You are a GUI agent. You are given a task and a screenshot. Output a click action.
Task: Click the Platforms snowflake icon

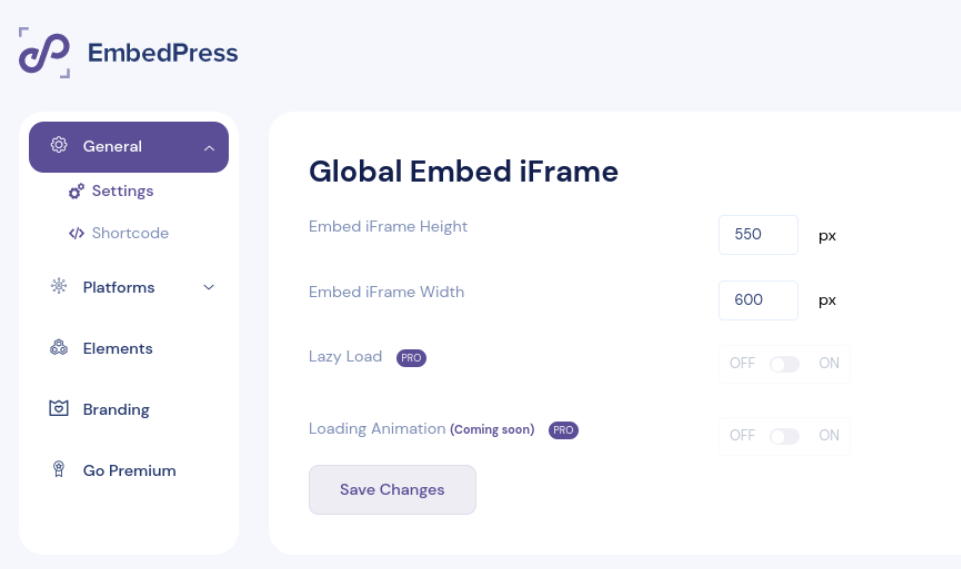59,287
